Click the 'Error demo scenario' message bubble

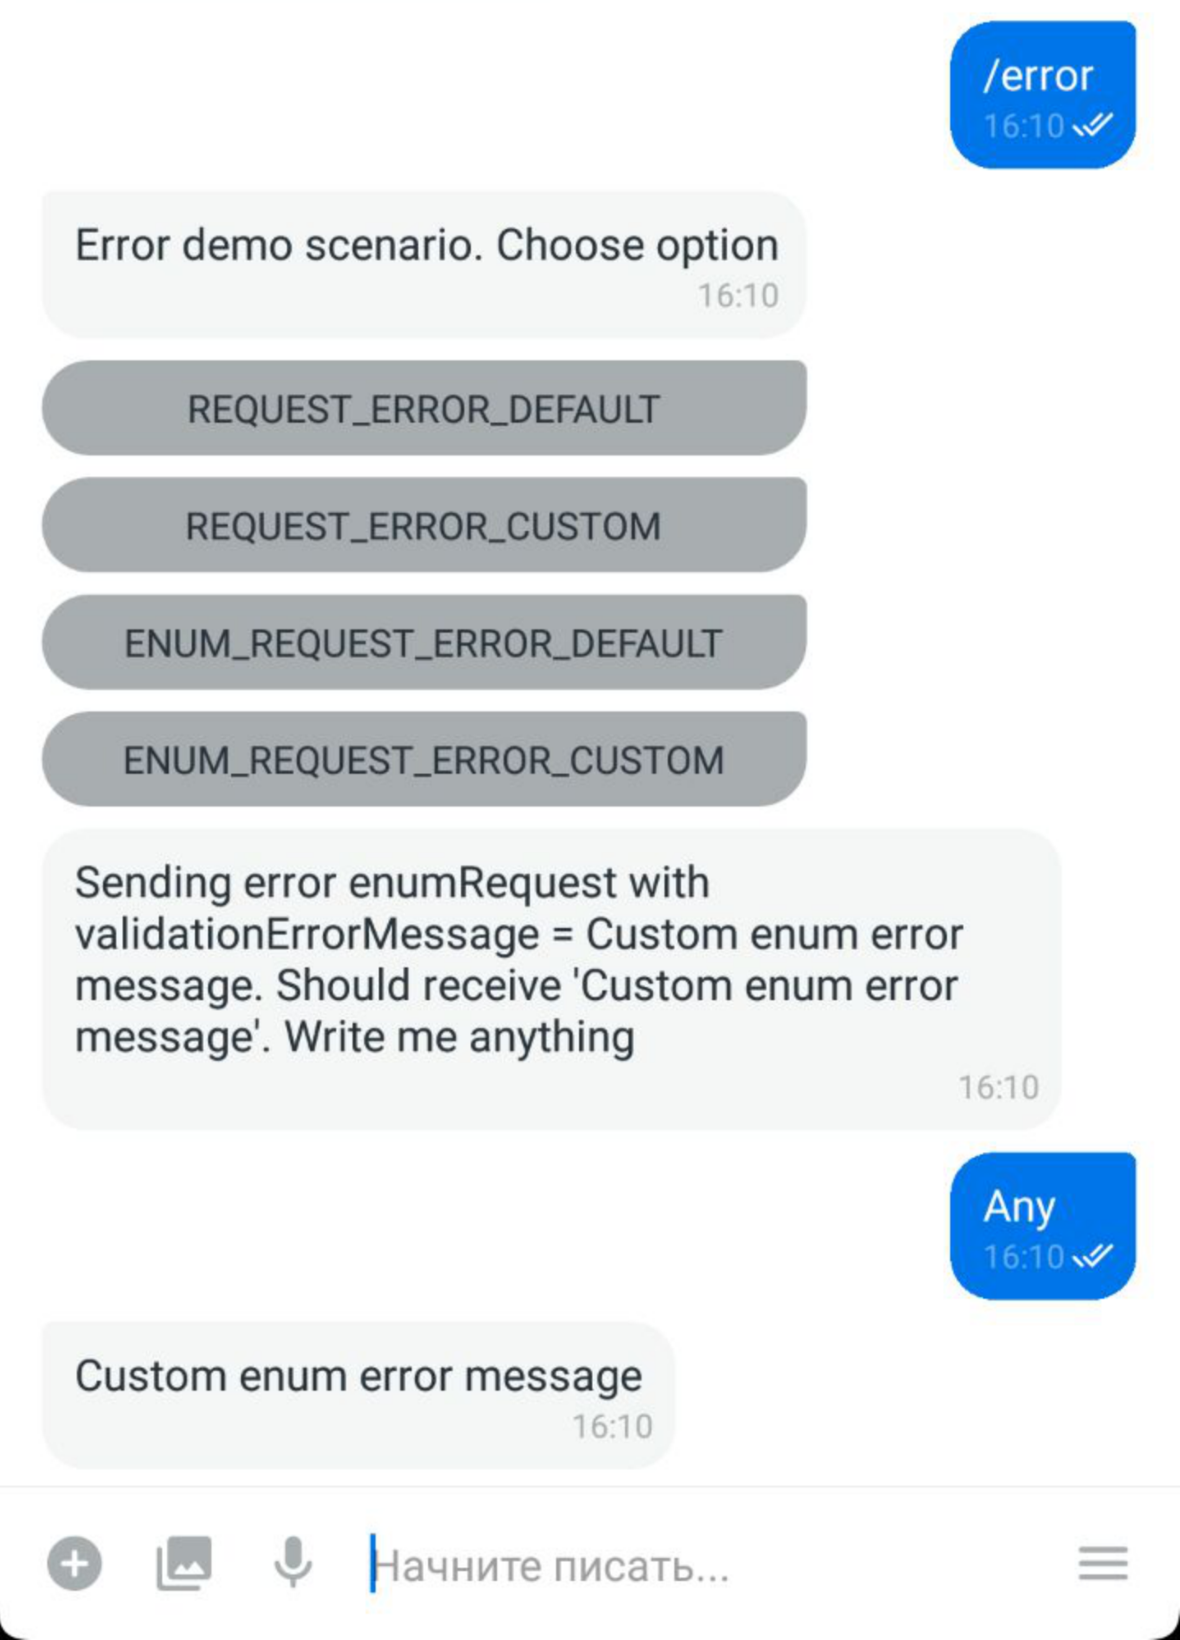tap(424, 264)
